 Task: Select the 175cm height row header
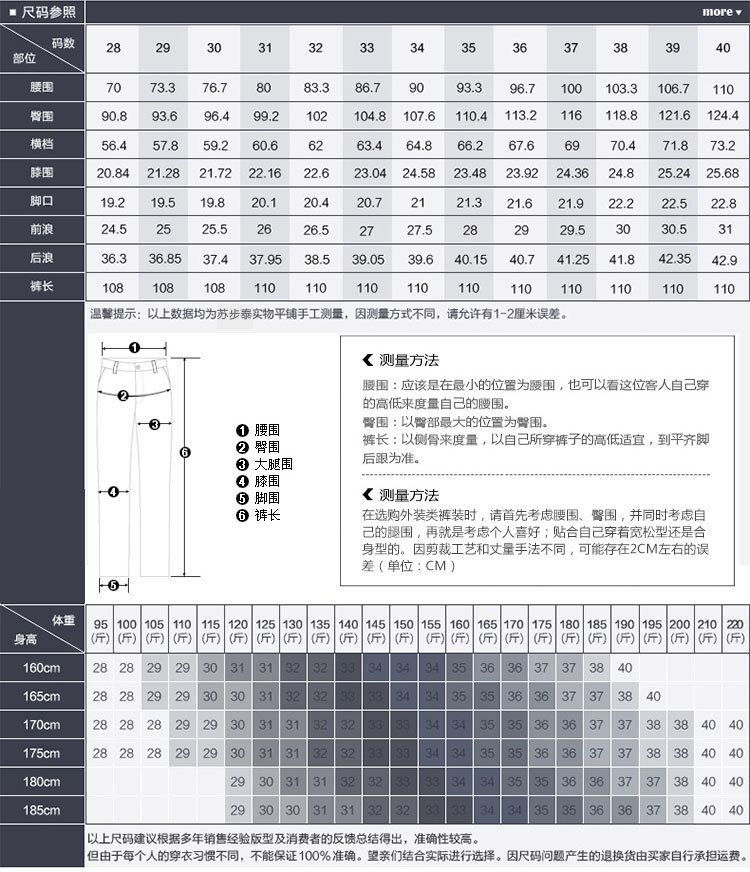click(x=42, y=753)
